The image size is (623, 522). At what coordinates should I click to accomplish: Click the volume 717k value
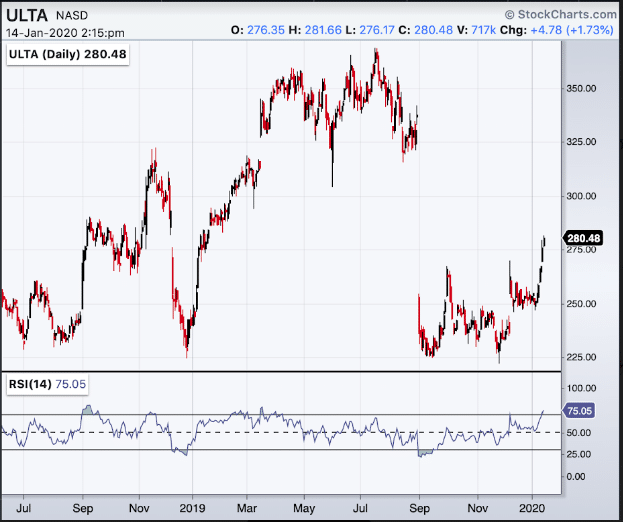click(x=483, y=30)
